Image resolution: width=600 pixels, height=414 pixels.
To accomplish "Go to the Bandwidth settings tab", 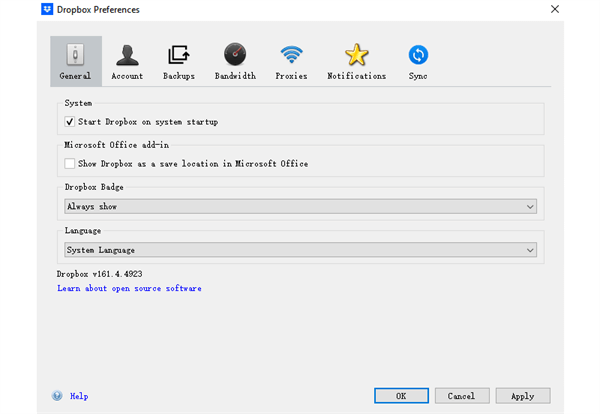I will tap(235, 61).
